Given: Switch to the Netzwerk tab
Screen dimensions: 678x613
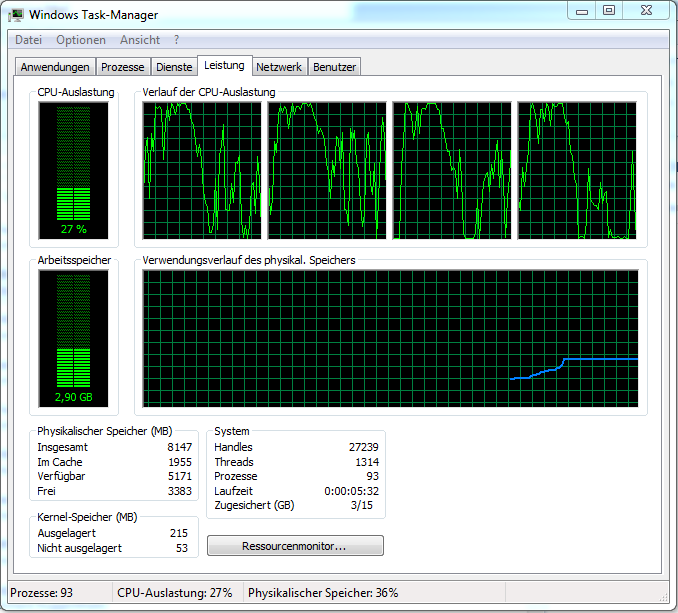Looking at the screenshot, I should [279, 67].
